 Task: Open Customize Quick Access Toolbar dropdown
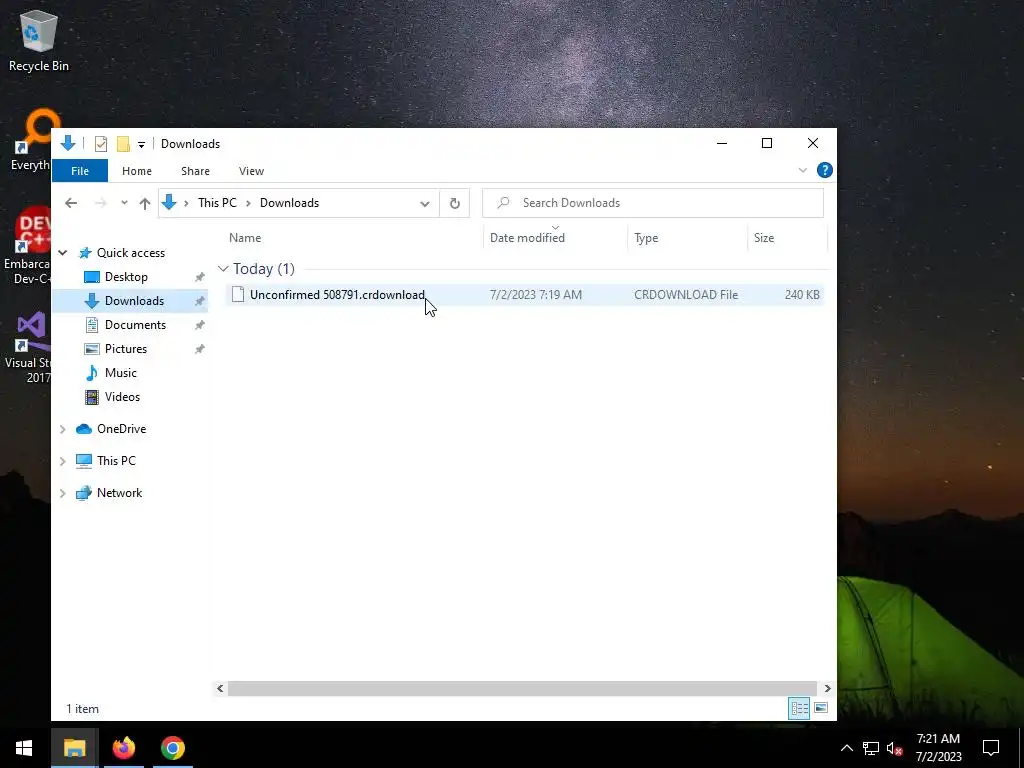(141, 144)
